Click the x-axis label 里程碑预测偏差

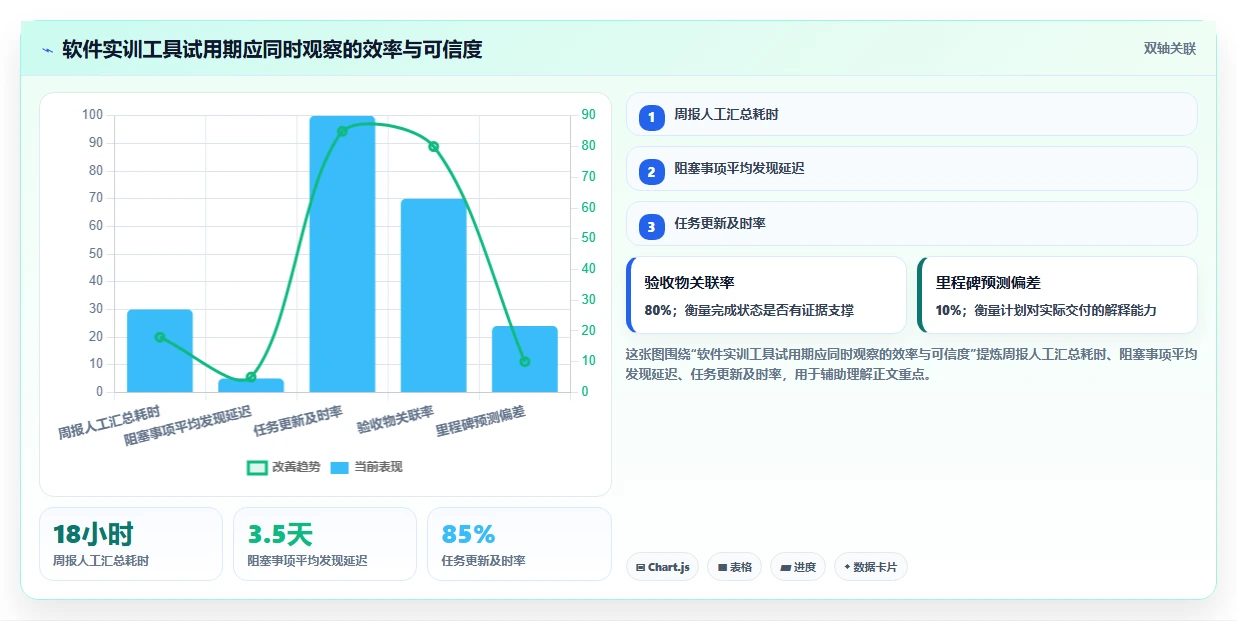(x=481, y=422)
